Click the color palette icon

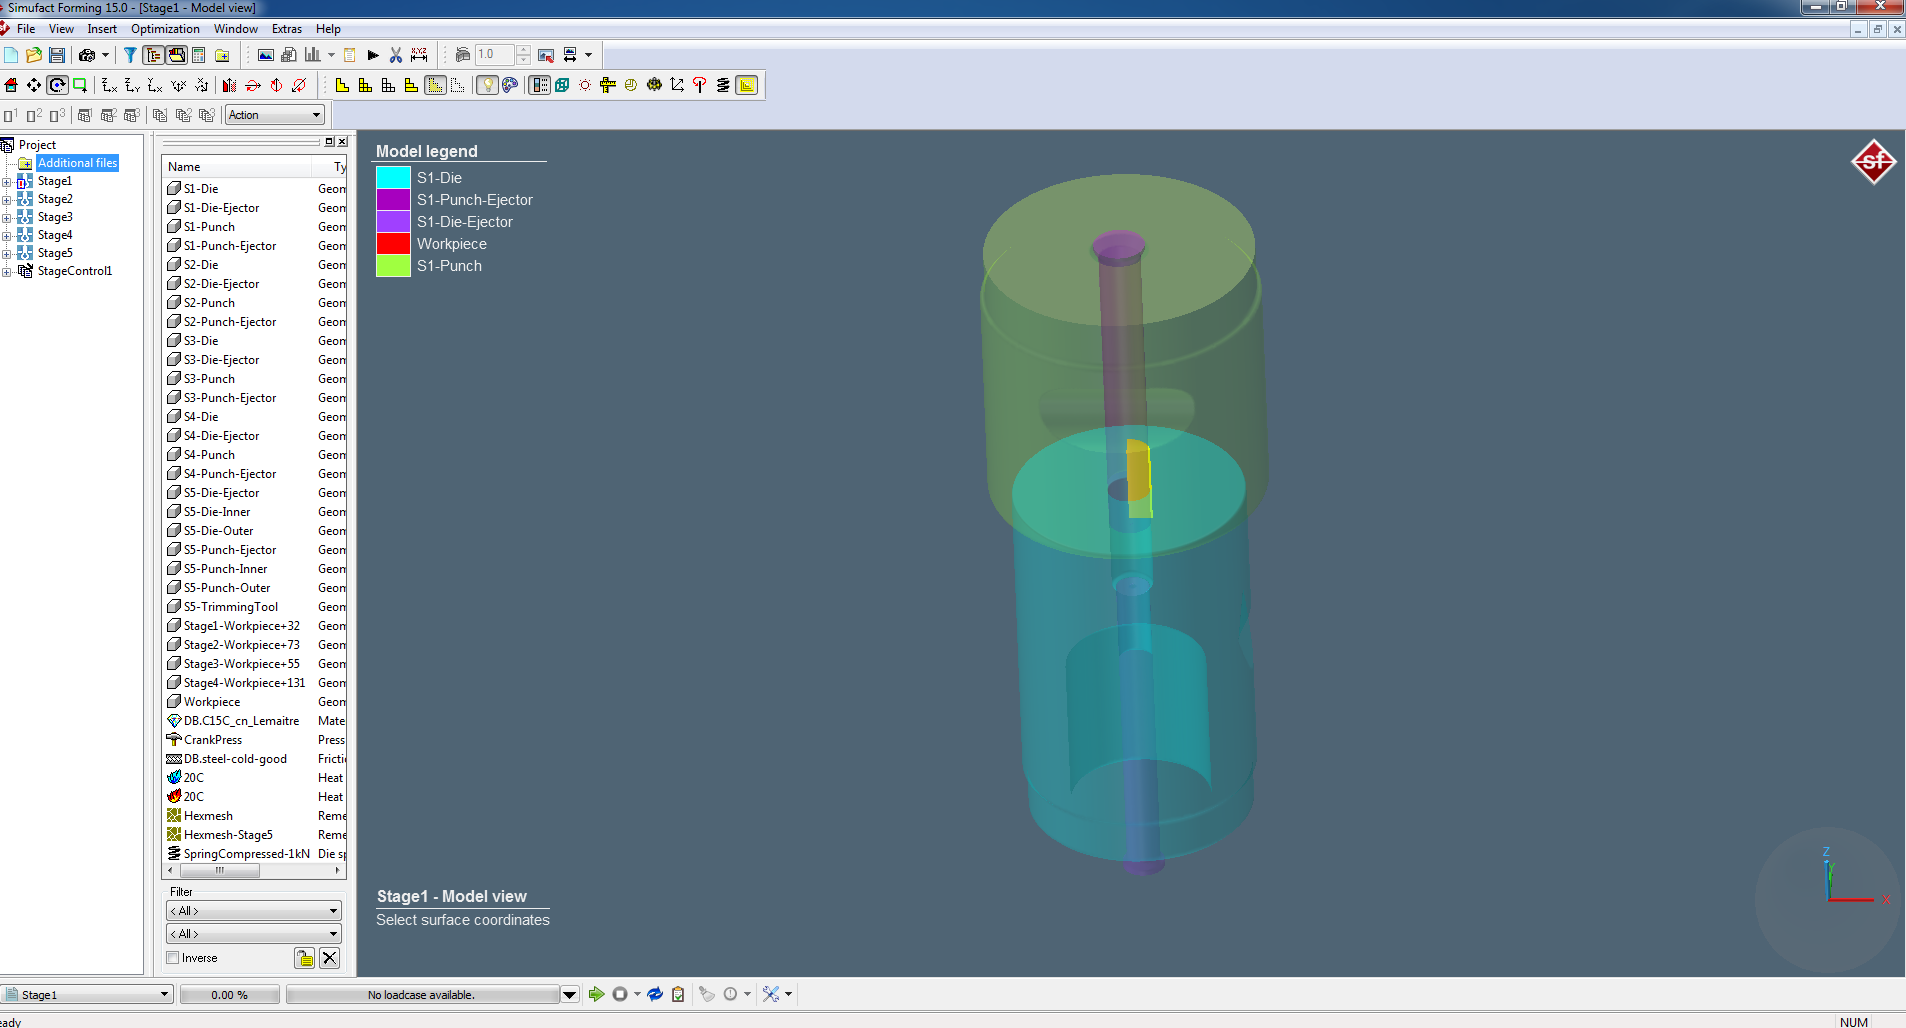click(510, 85)
